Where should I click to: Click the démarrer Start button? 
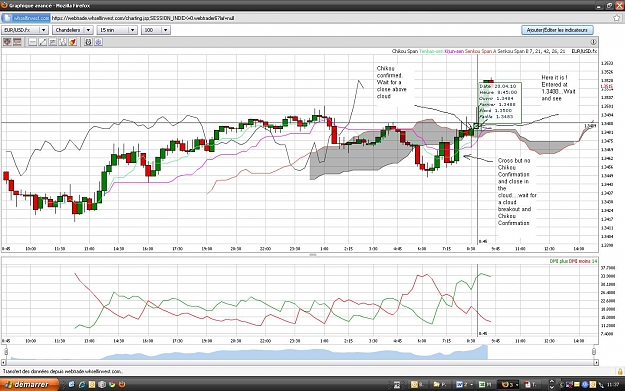click(x=29, y=384)
